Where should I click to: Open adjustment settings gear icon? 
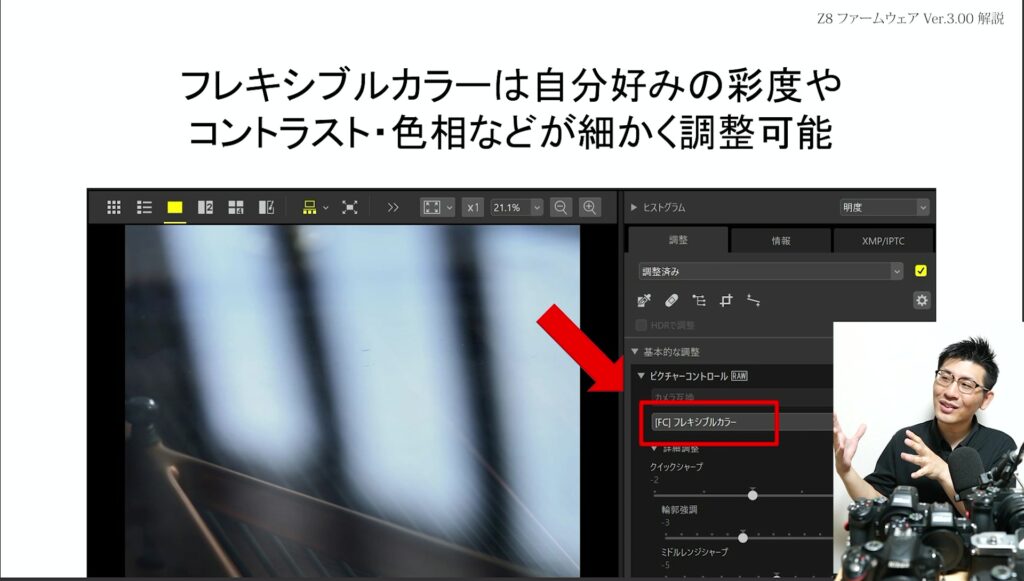pyautogui.click(x=921, y=300)
